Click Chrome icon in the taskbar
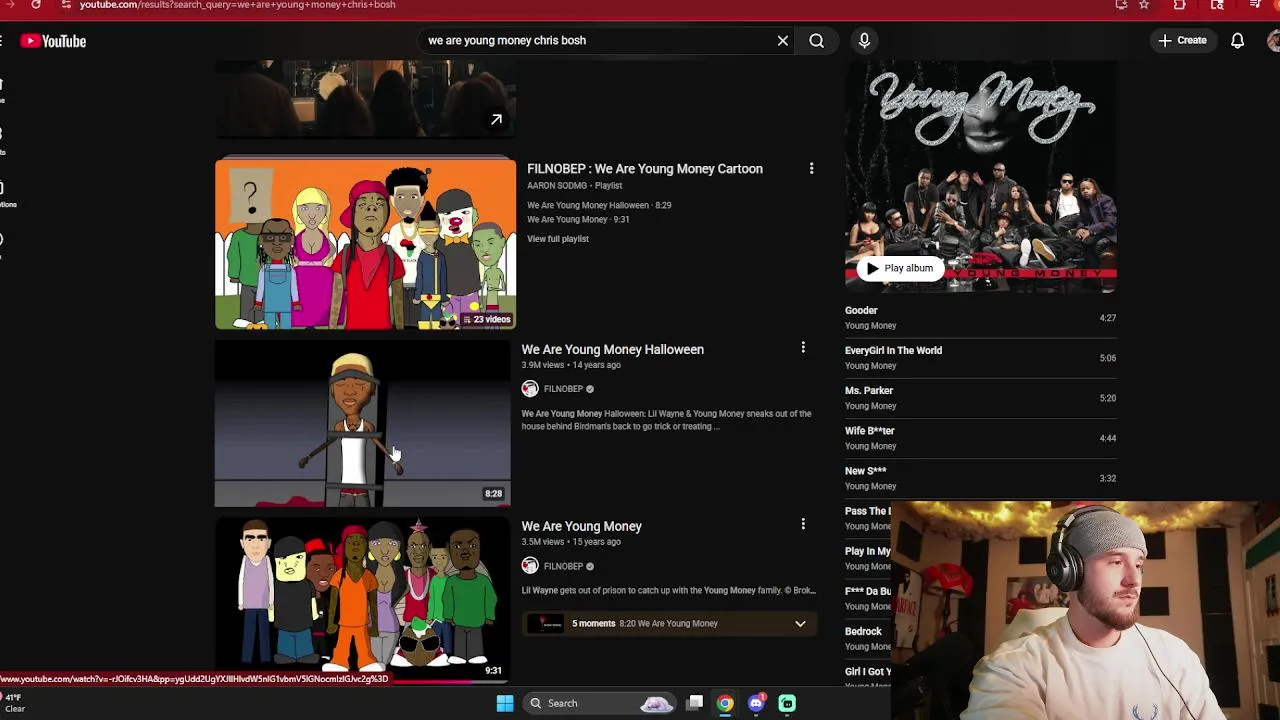The height and width of the screenshot is (720, 1280). (725, 703)
